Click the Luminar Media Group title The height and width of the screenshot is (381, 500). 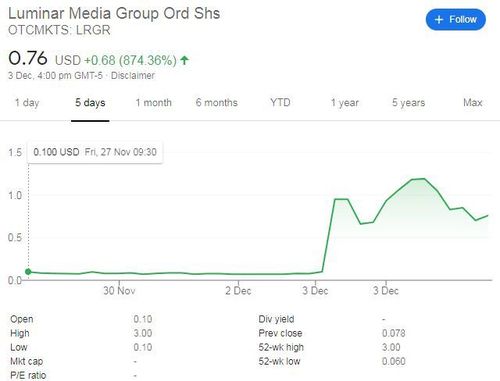(x=114, y=14)
